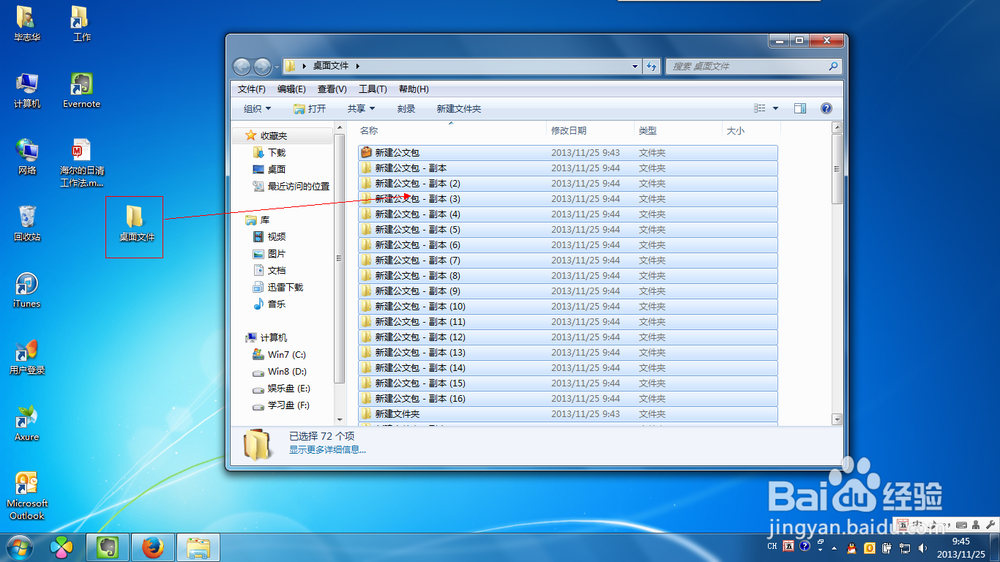Click the file list scroll down arrow
This screenshot has height=562, width=1000.
point(837,419)
